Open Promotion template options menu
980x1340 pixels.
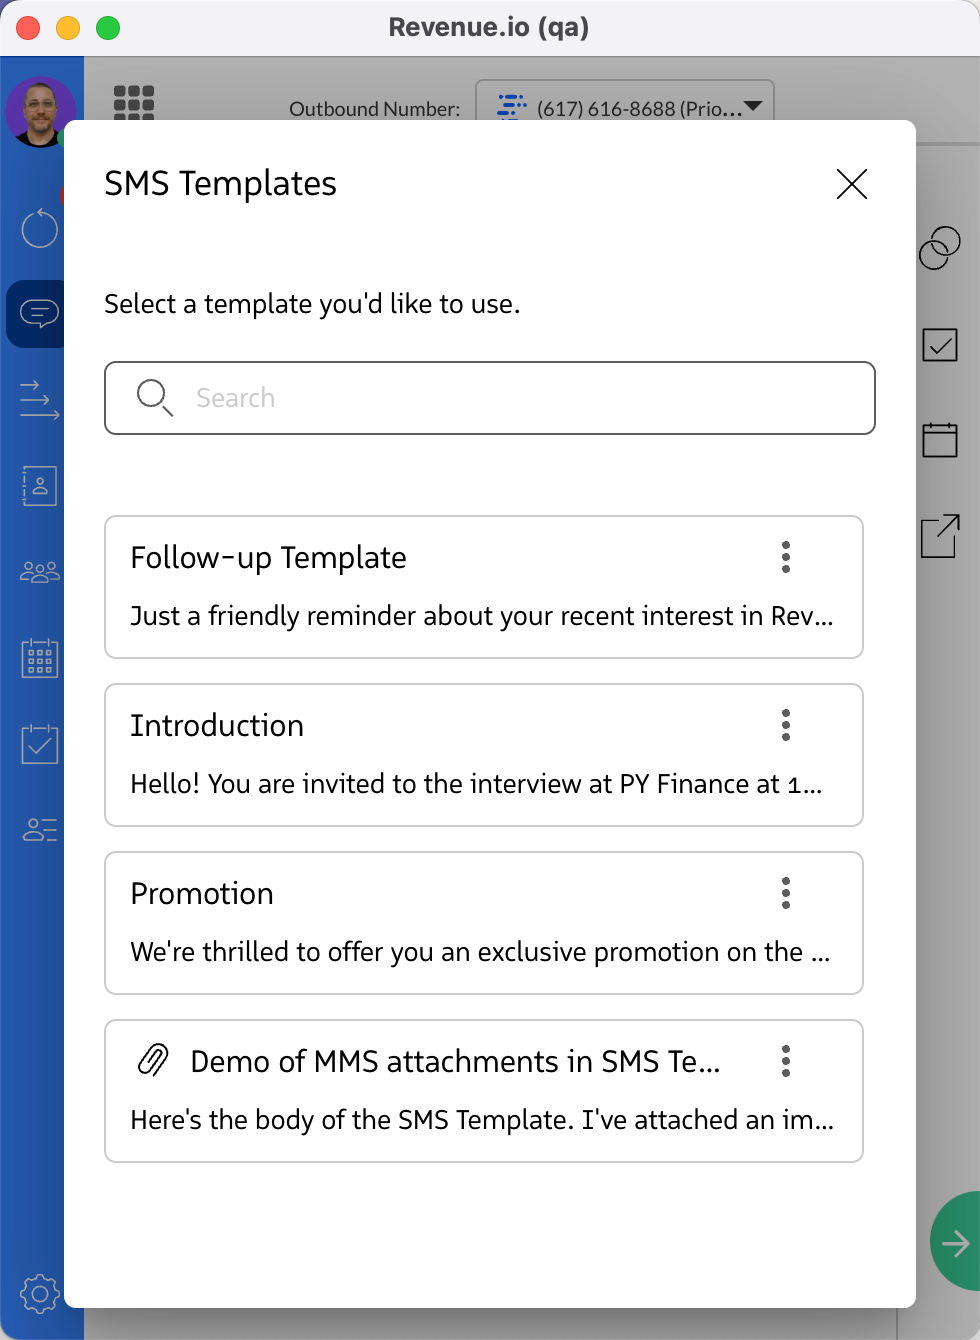tap(786, 893)
